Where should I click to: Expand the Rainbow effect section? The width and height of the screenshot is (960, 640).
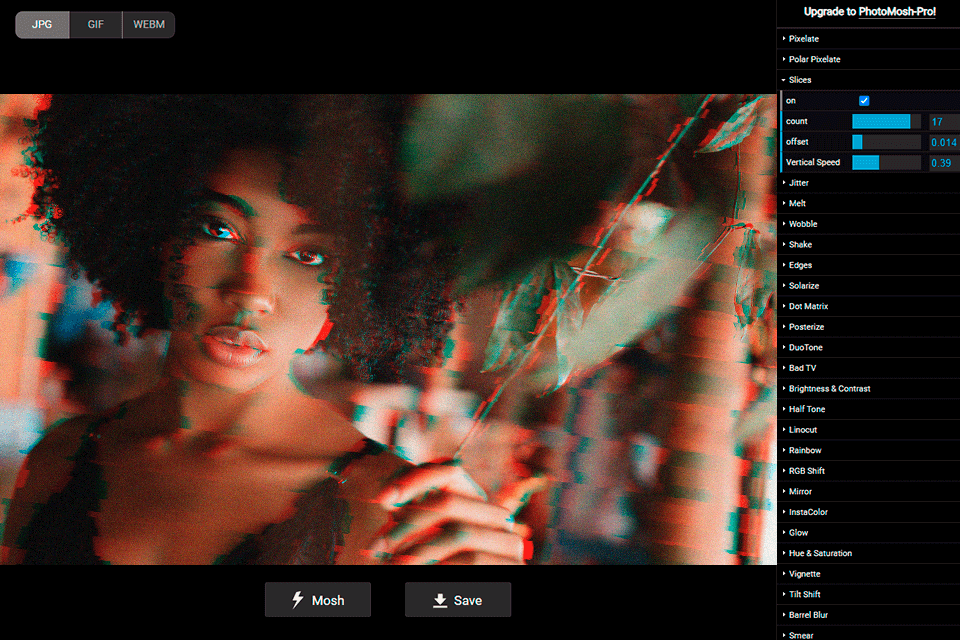pyautogui.click(x=868, y=450)
